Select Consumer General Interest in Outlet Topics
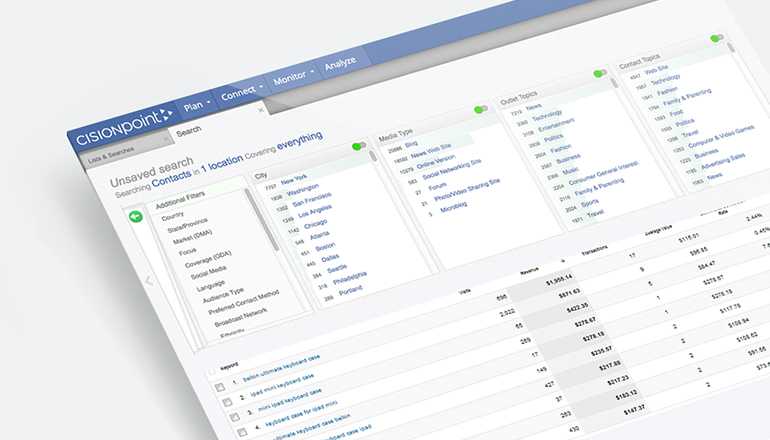This screenshot has width=770, height=440. tap(604, 173)
